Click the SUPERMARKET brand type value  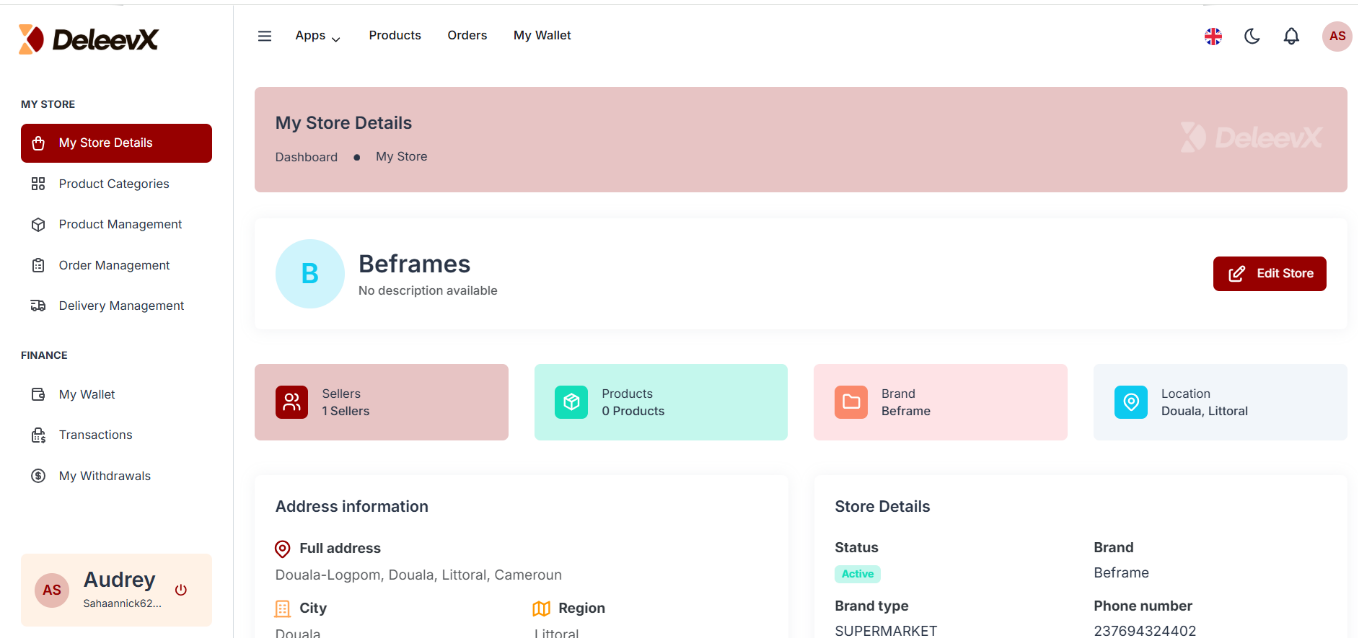[x=886, y=631]
